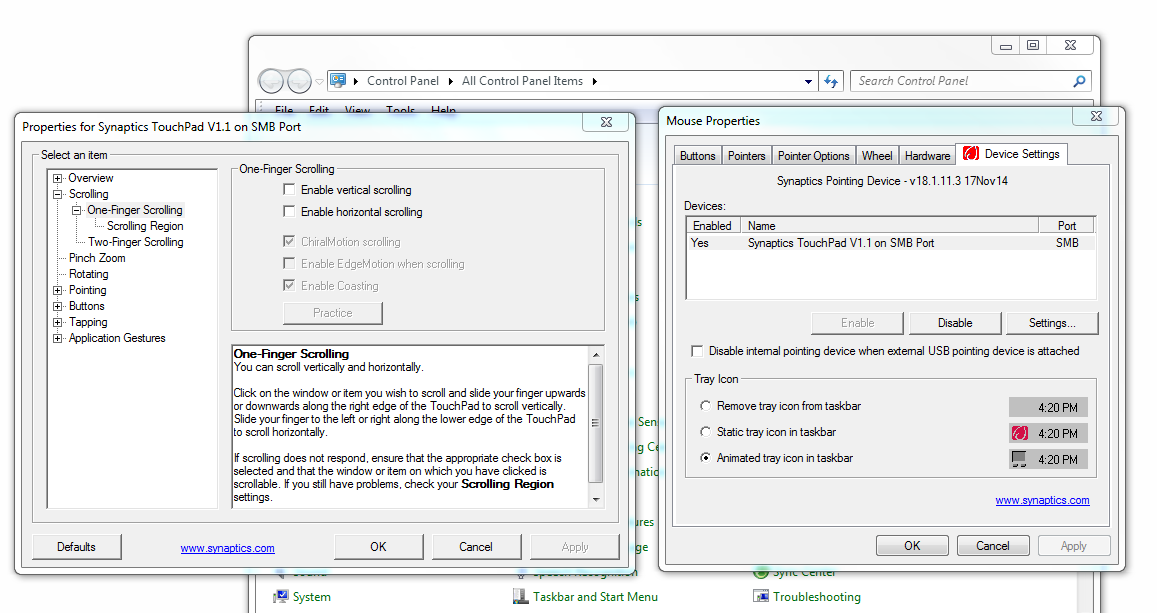The width and height of the screenshot is (1157, 613).
Task: Toggle the Enable Coasting checkbox
Action: [x=289, y=285]
